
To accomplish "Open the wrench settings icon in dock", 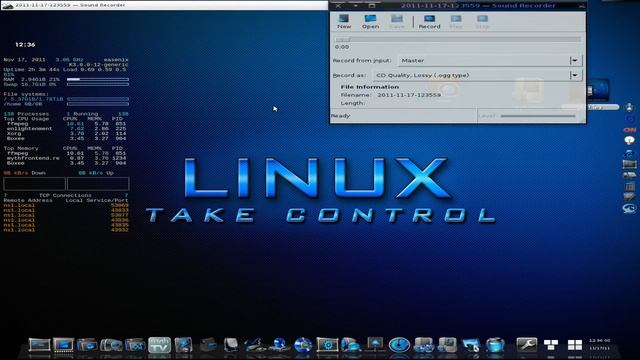I will coord(527,345).
